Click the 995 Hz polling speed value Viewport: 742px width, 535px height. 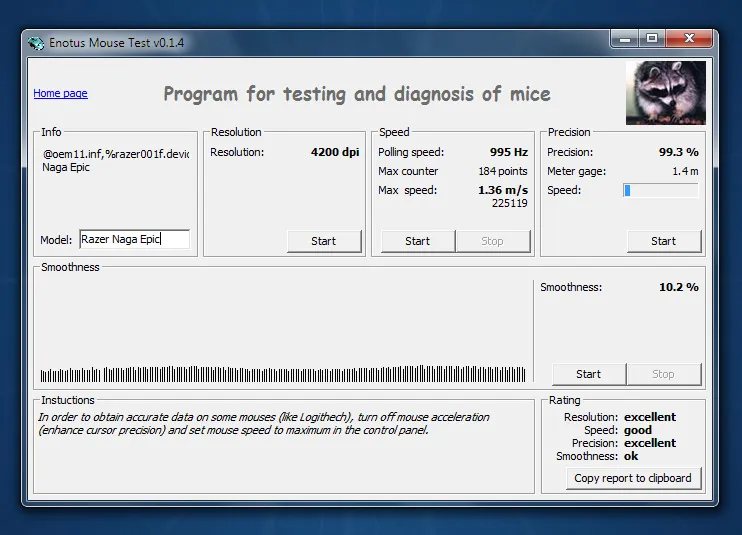pyautogui.click(x=508, y=153)
